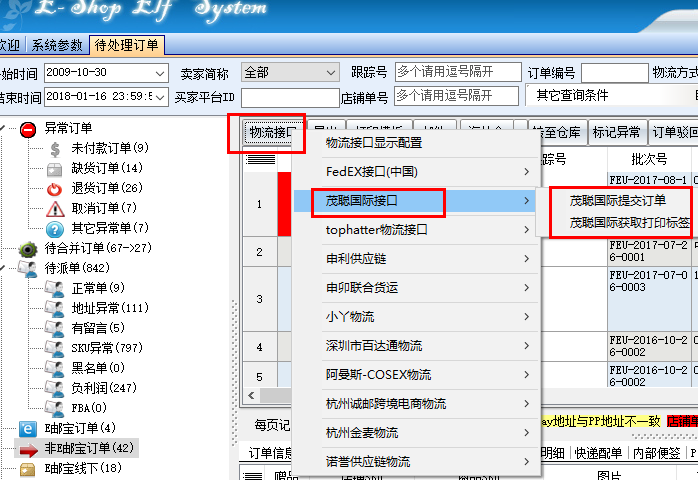The image size is (698, 480).
Task: Click the red status cell in row 1
Action: click(284, 204)
